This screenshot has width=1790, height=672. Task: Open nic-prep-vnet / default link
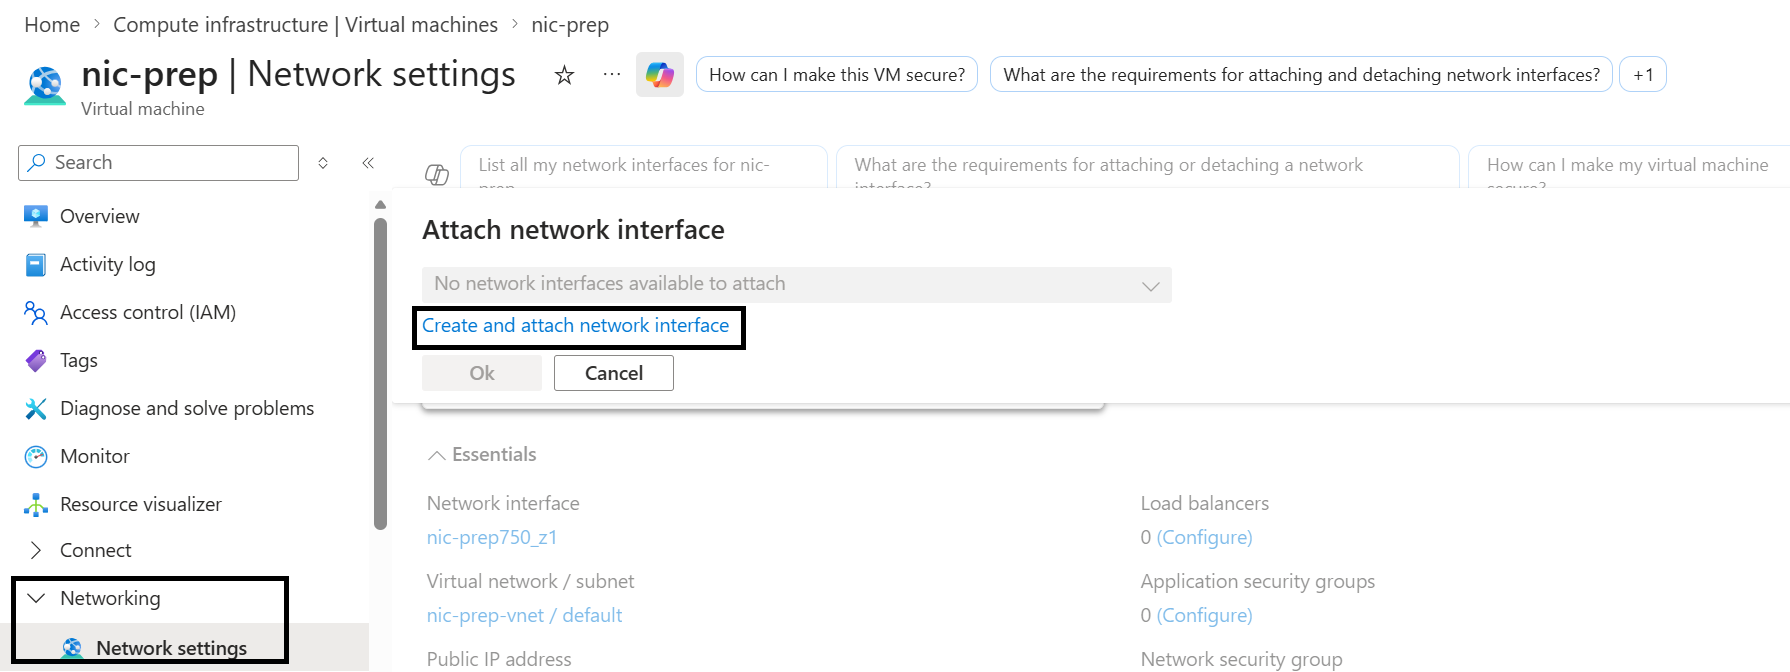[x=524, y=615]
